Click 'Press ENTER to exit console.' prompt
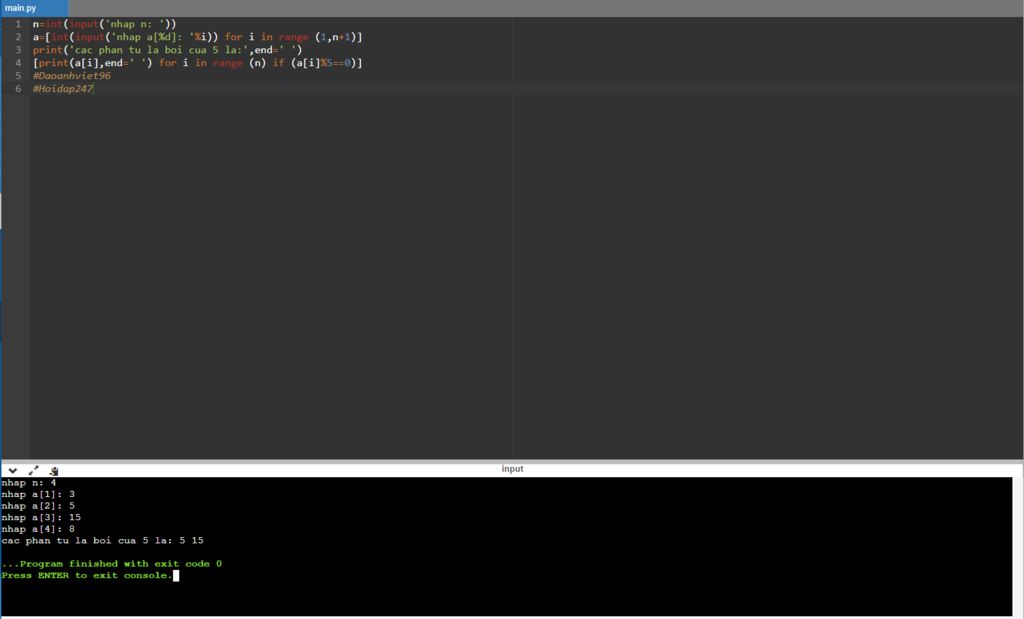This screenshot has width=1024, height=619. 87,575
